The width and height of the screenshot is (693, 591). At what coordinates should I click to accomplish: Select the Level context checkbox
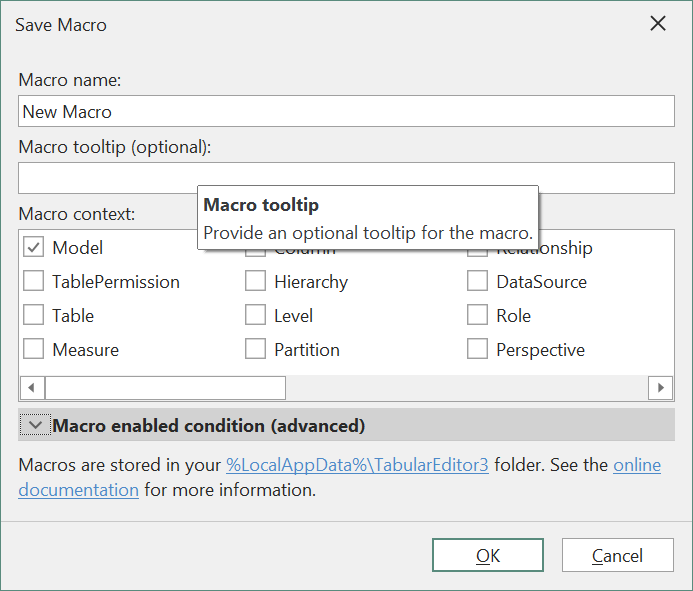[x=255, y=316]
